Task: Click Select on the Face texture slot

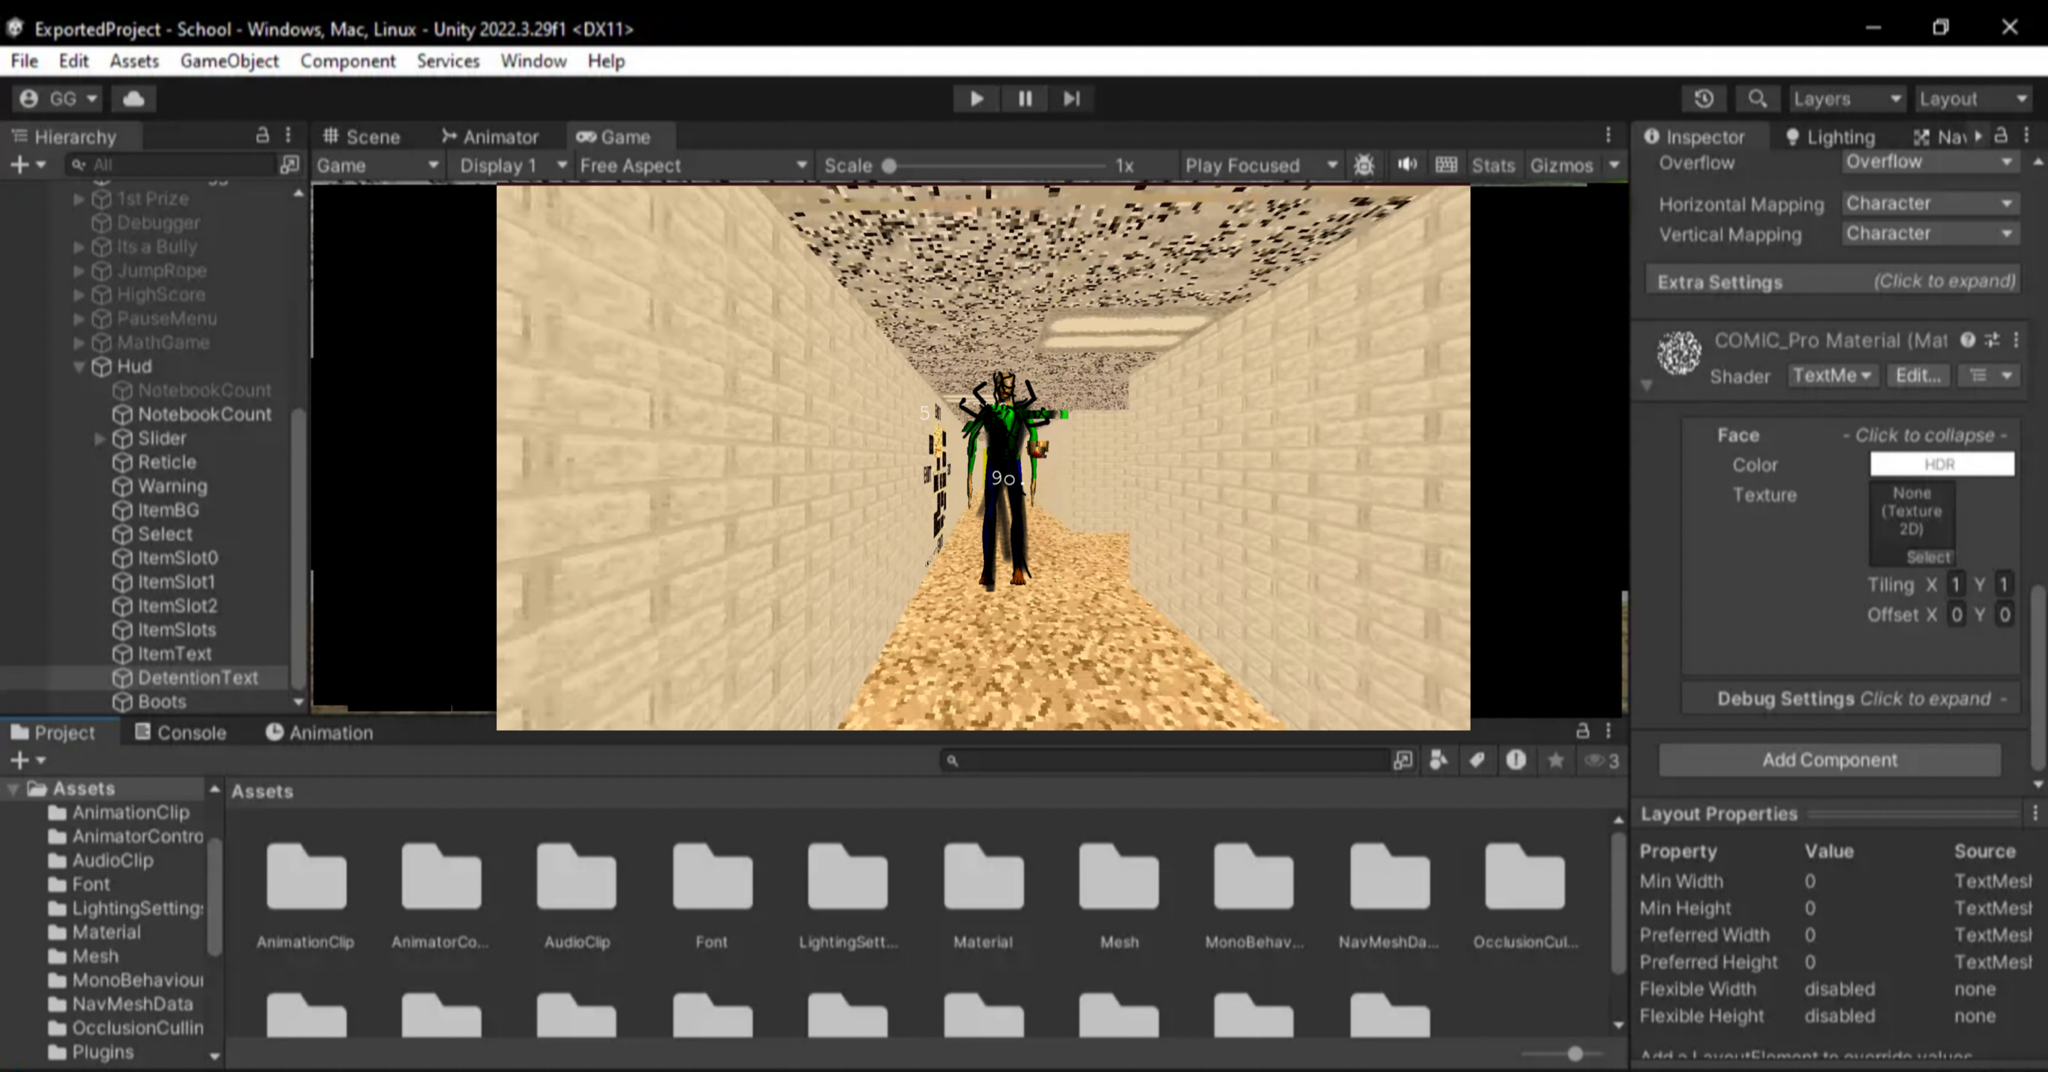Action: [x=1928, y=557]
